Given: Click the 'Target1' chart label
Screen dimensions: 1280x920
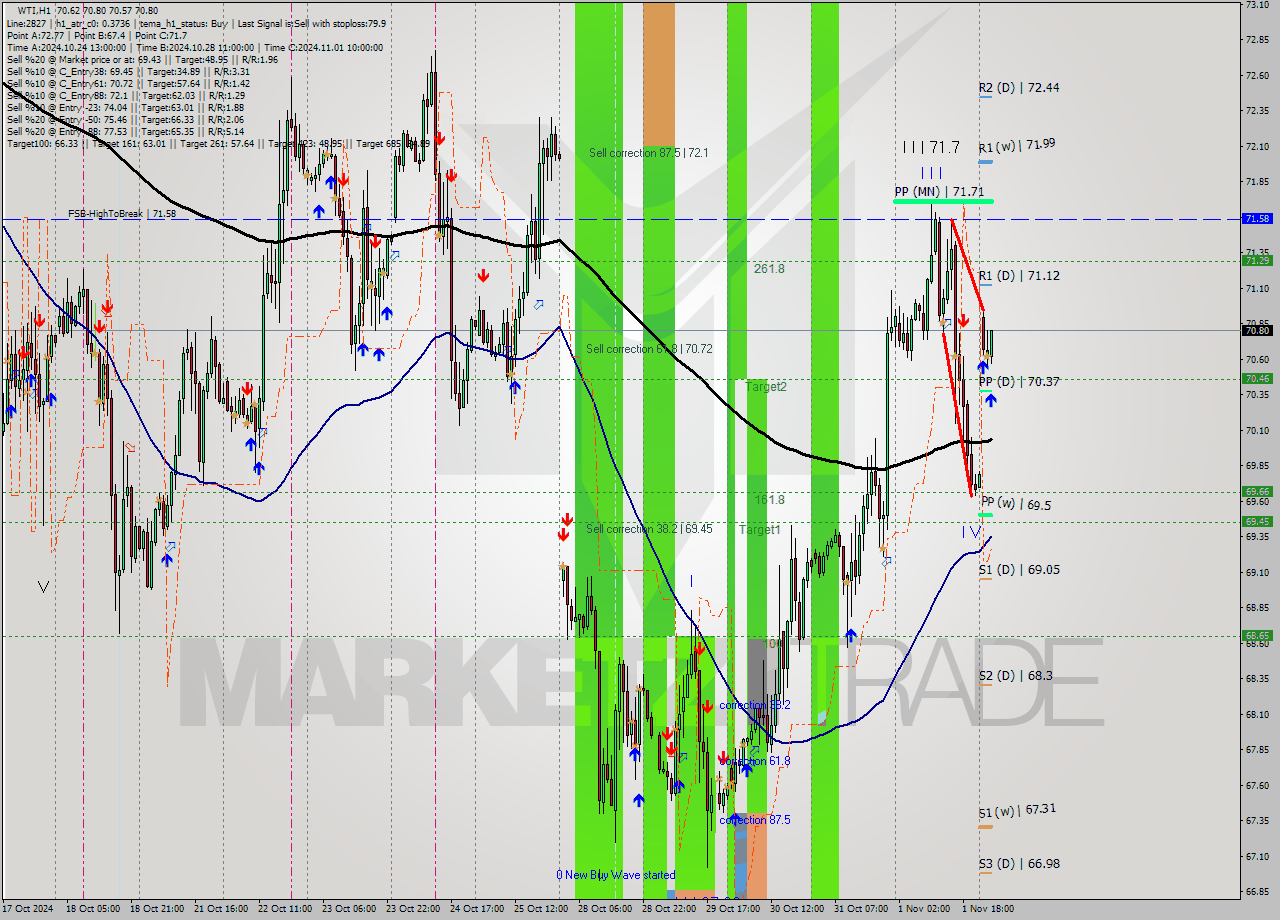Looking at the screenshot, I should pos(760,529).
